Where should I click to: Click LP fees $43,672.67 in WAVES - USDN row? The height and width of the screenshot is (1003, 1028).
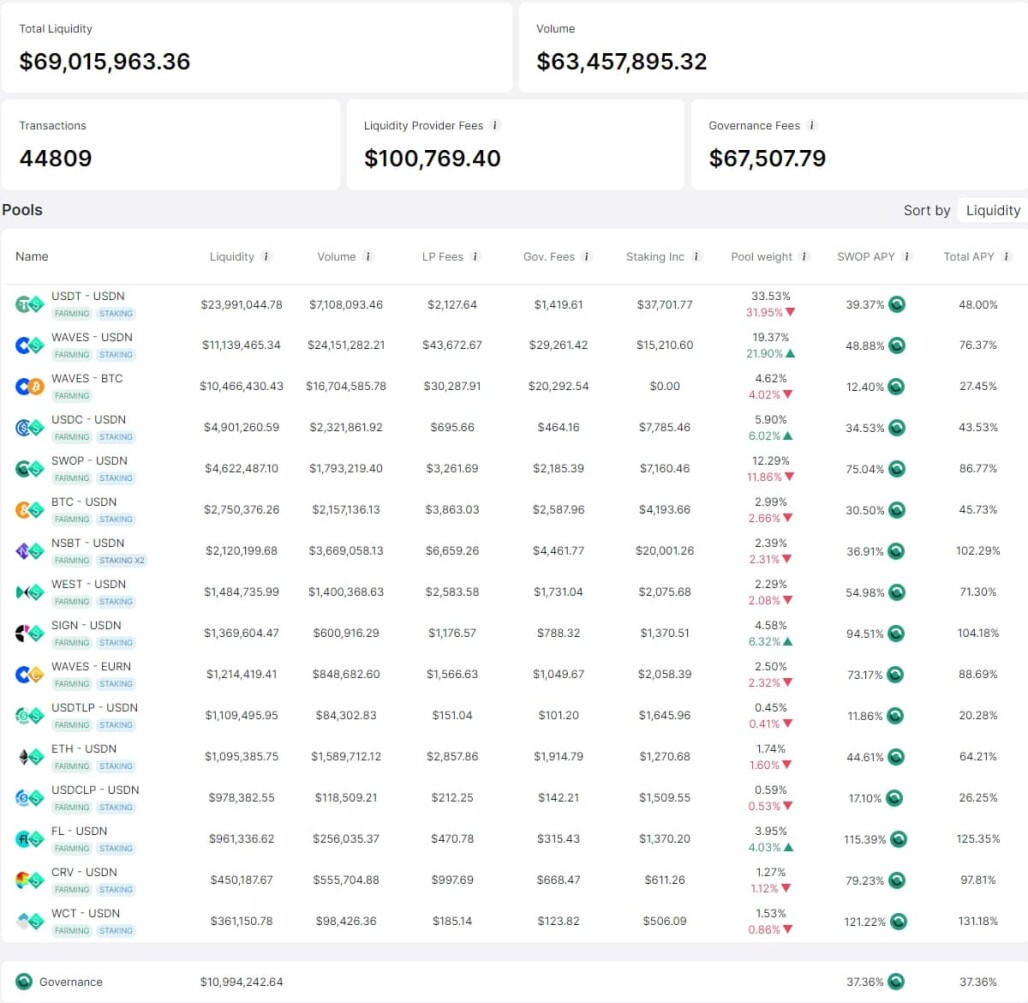pos(452,345)
